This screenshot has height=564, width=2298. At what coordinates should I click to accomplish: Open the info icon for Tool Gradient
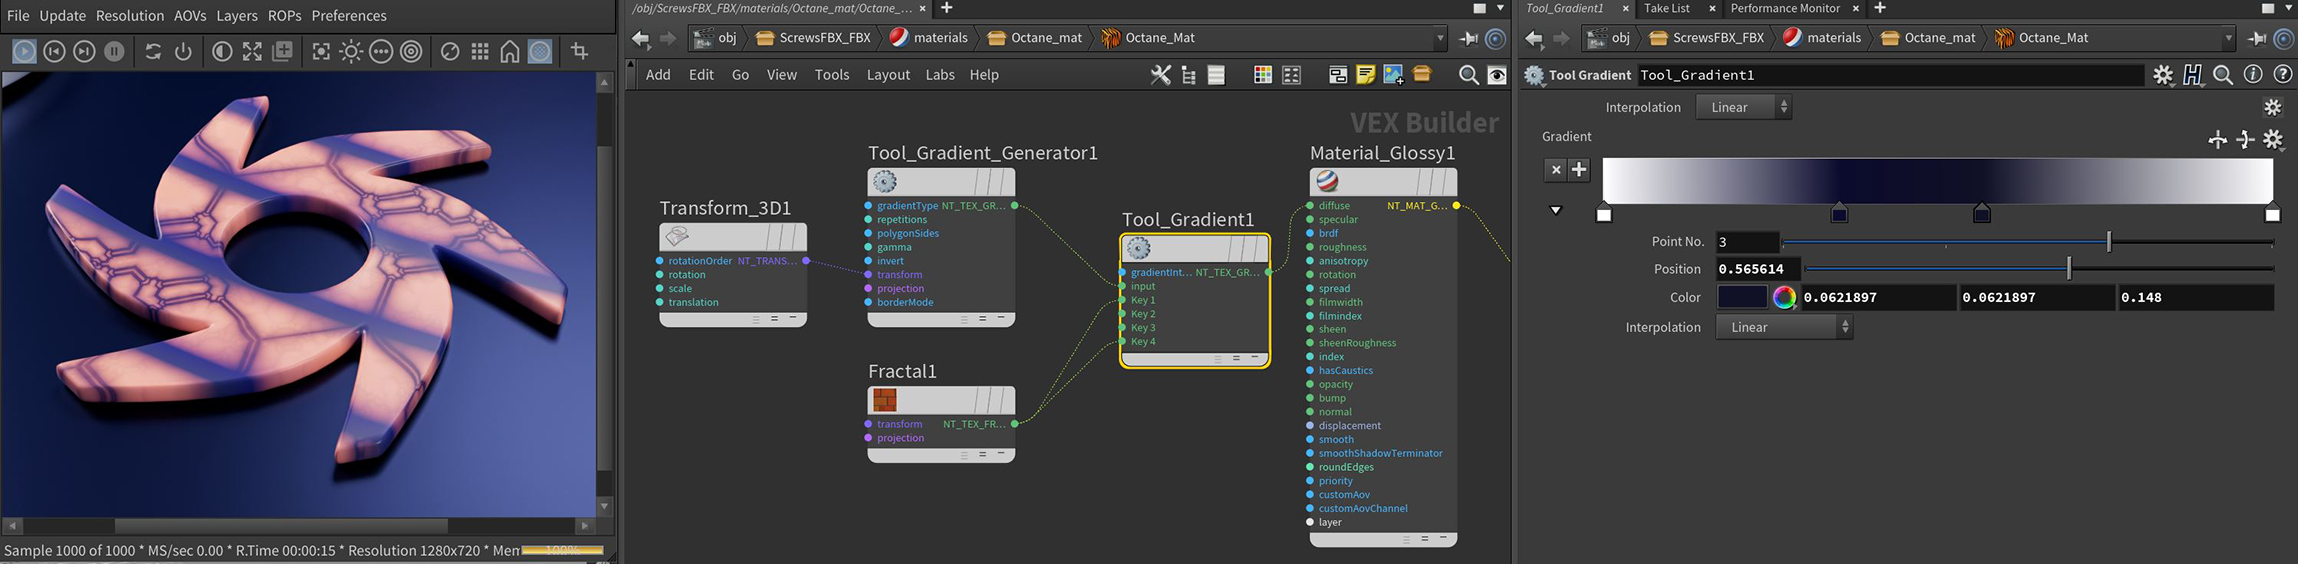point(2252,75)
